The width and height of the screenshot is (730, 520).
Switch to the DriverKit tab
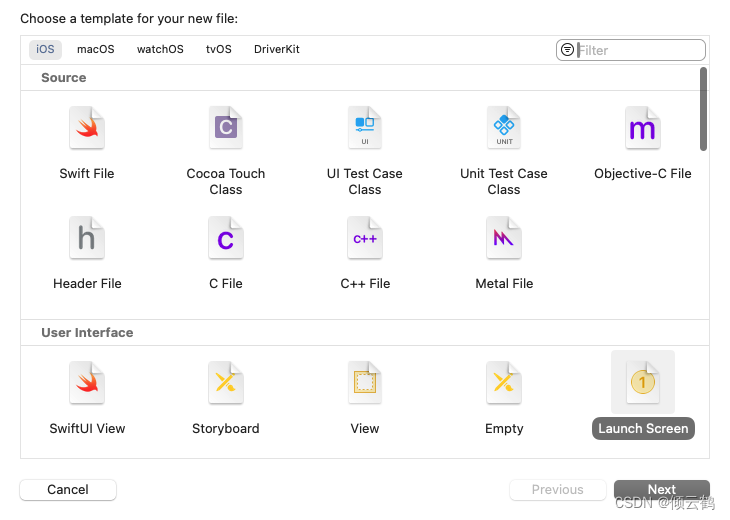[277, 49]
